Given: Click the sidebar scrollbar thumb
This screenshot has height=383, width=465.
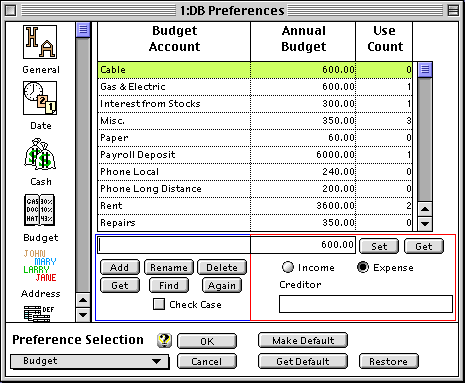Looking at the screenshot, I should [83, 30].
